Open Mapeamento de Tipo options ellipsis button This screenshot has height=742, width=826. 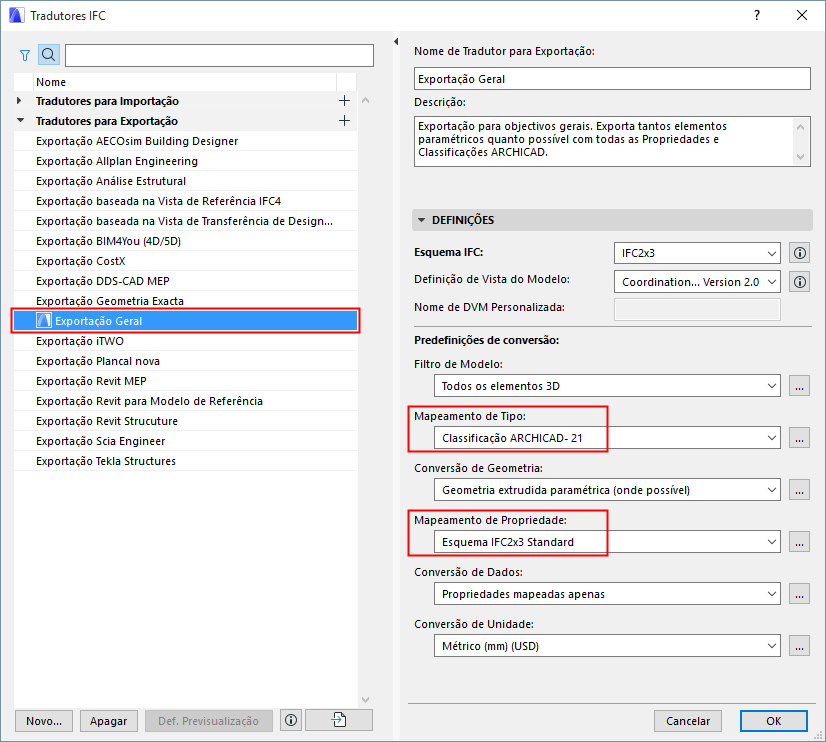tap(799, 438)
